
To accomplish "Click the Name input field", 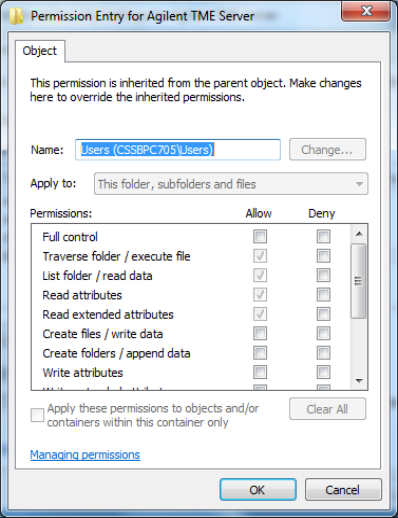I will click(178, 150).
